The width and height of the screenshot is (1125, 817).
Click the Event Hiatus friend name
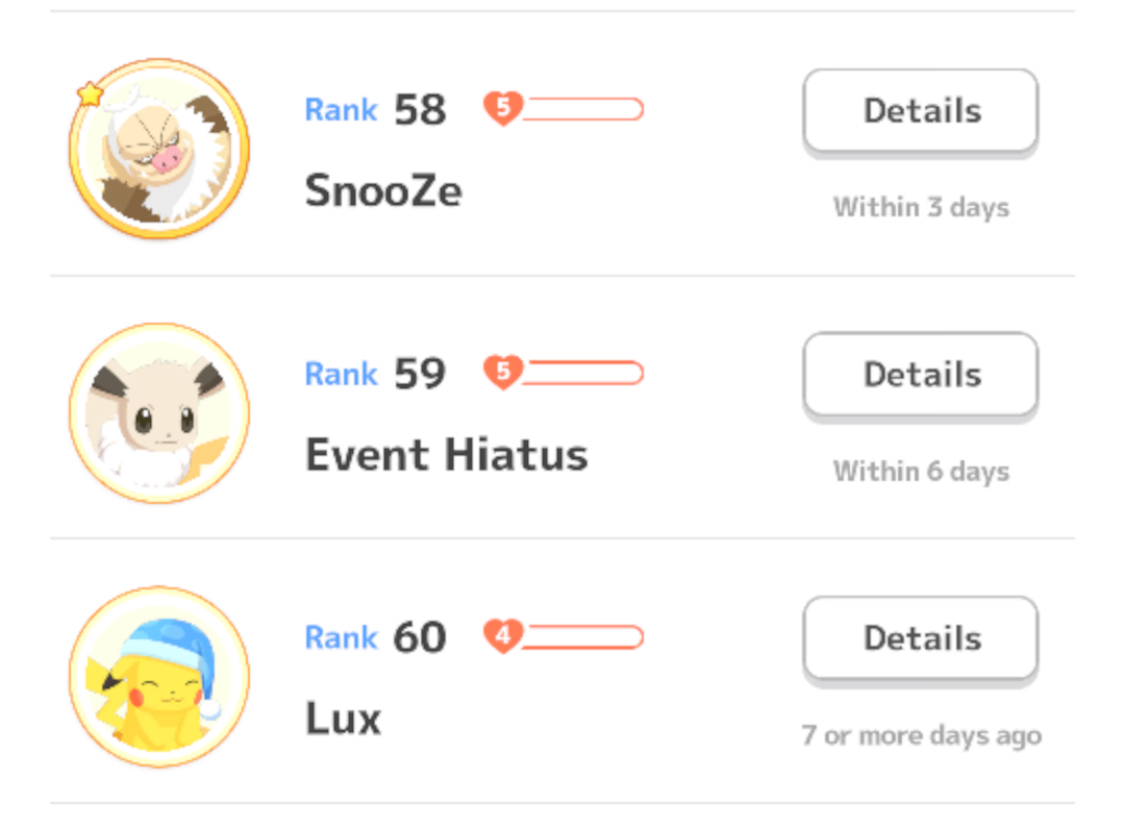[446, 455]
